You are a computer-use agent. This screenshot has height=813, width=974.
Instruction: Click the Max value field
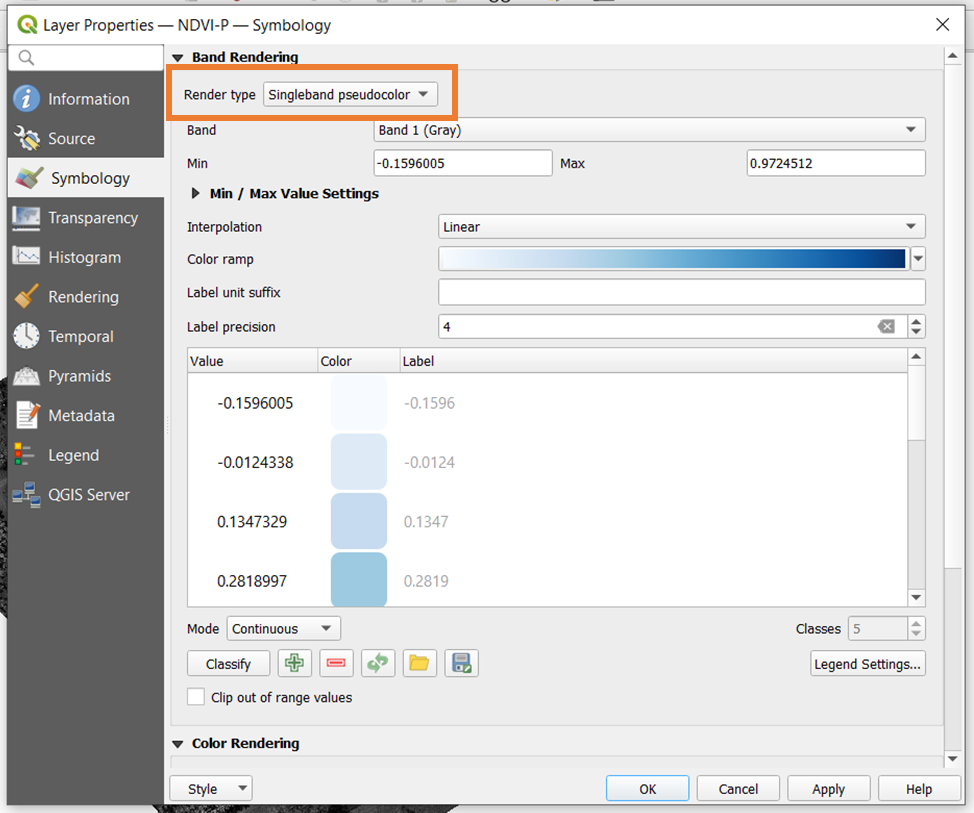click(836, 163)
